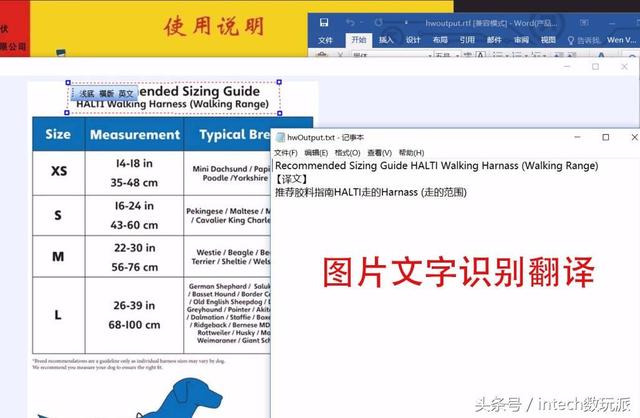The width and height of the screenshot is (640, 418).
Task: Click the "56-76 cm" measurement
Action: tap(134, 267)
